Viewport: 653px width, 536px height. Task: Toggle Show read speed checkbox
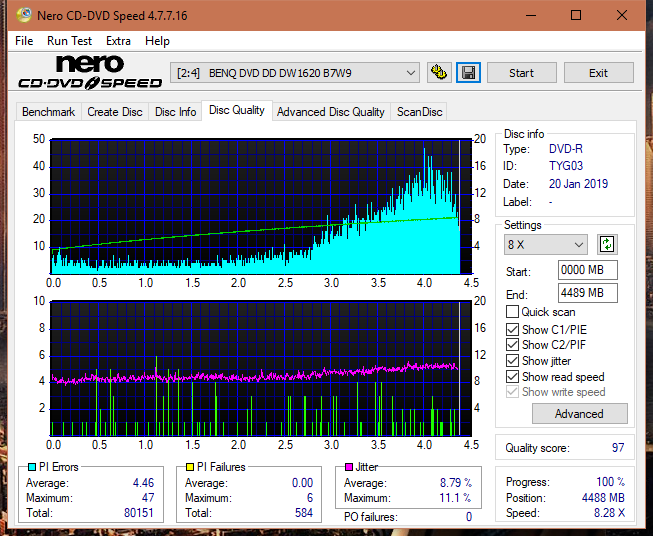tap(512, 376)
